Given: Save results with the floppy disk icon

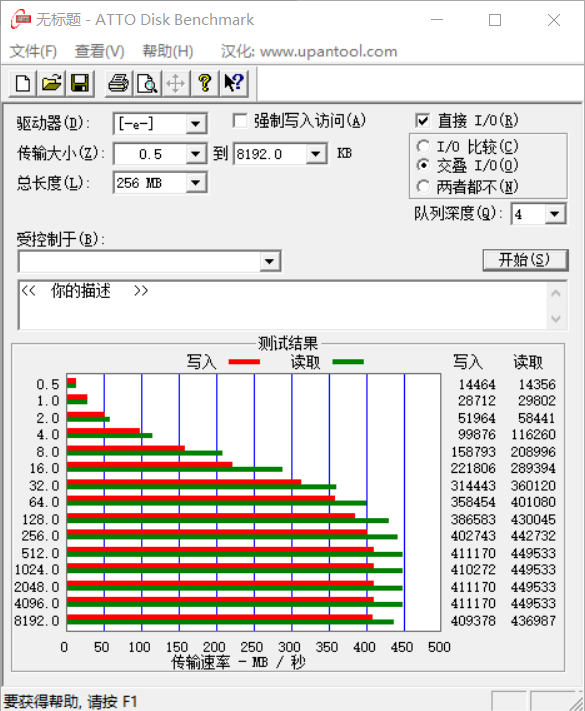Looking at the screenshot, I should point(80,83).
